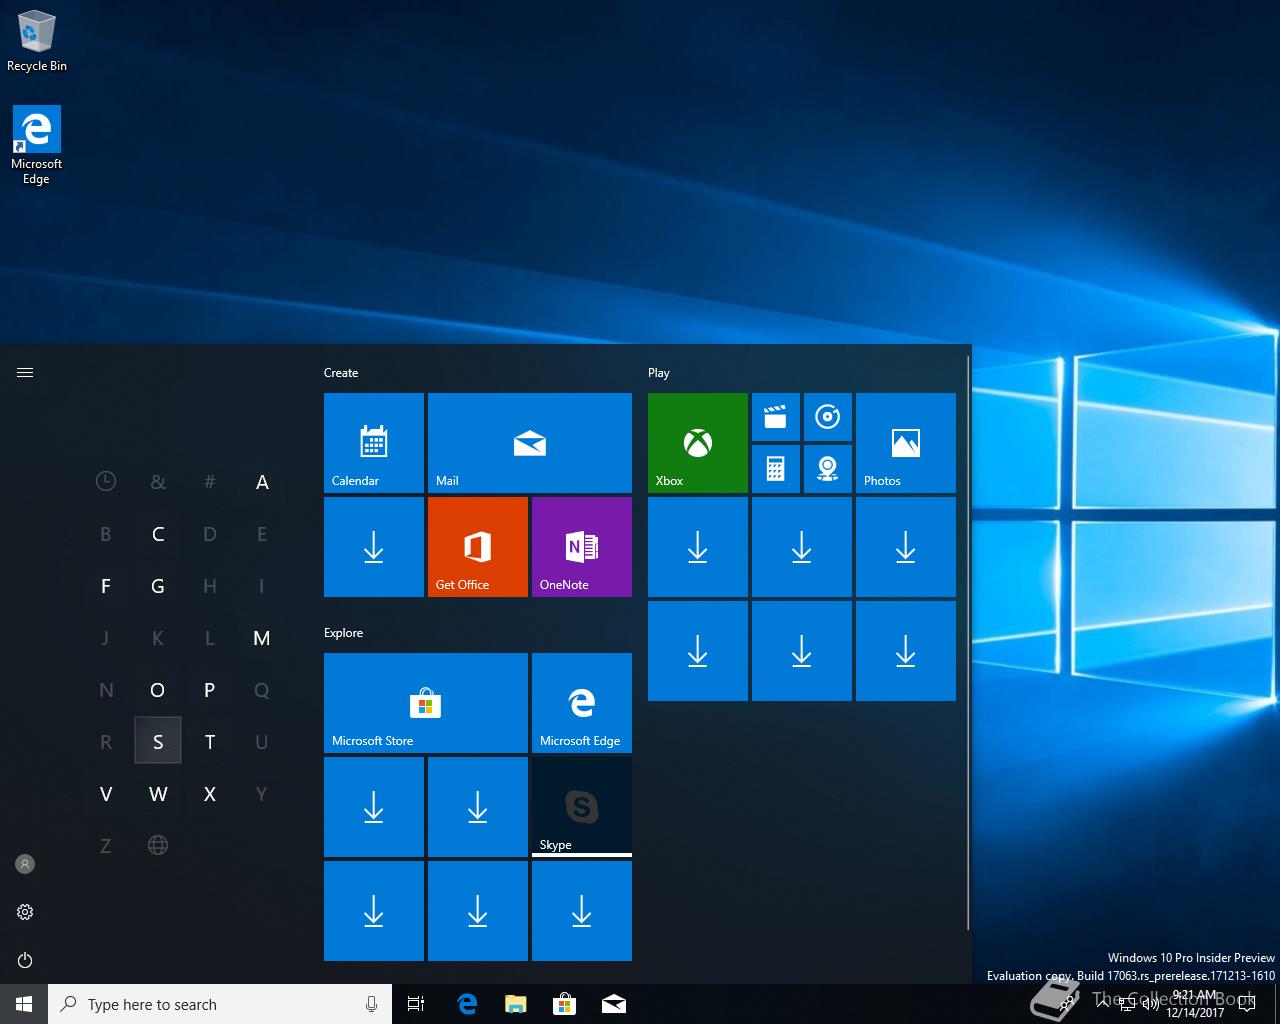Viewport: 1280px width, 1024px height.
Task: Open Microsoft Store from the taskbar
Action: point(565,1004)
